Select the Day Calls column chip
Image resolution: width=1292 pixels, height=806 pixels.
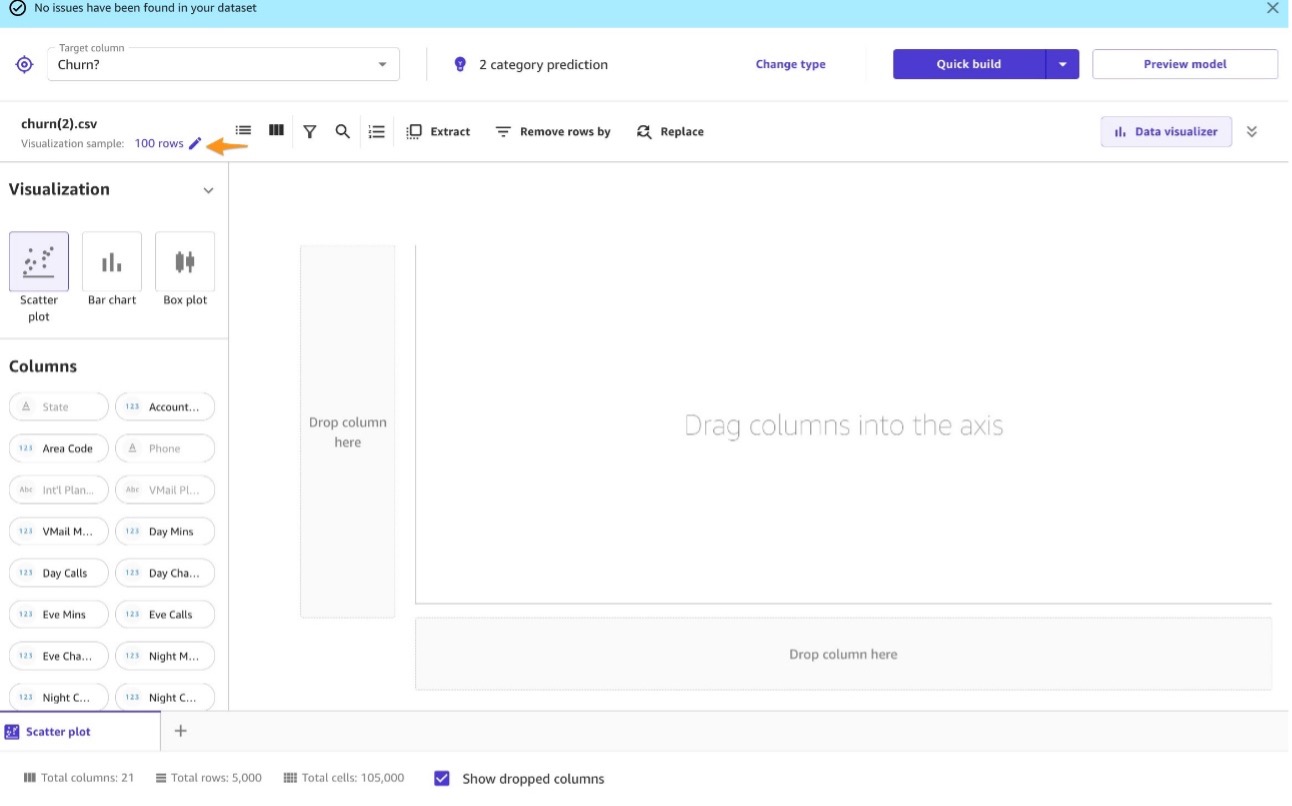click(x=59, y=574)
